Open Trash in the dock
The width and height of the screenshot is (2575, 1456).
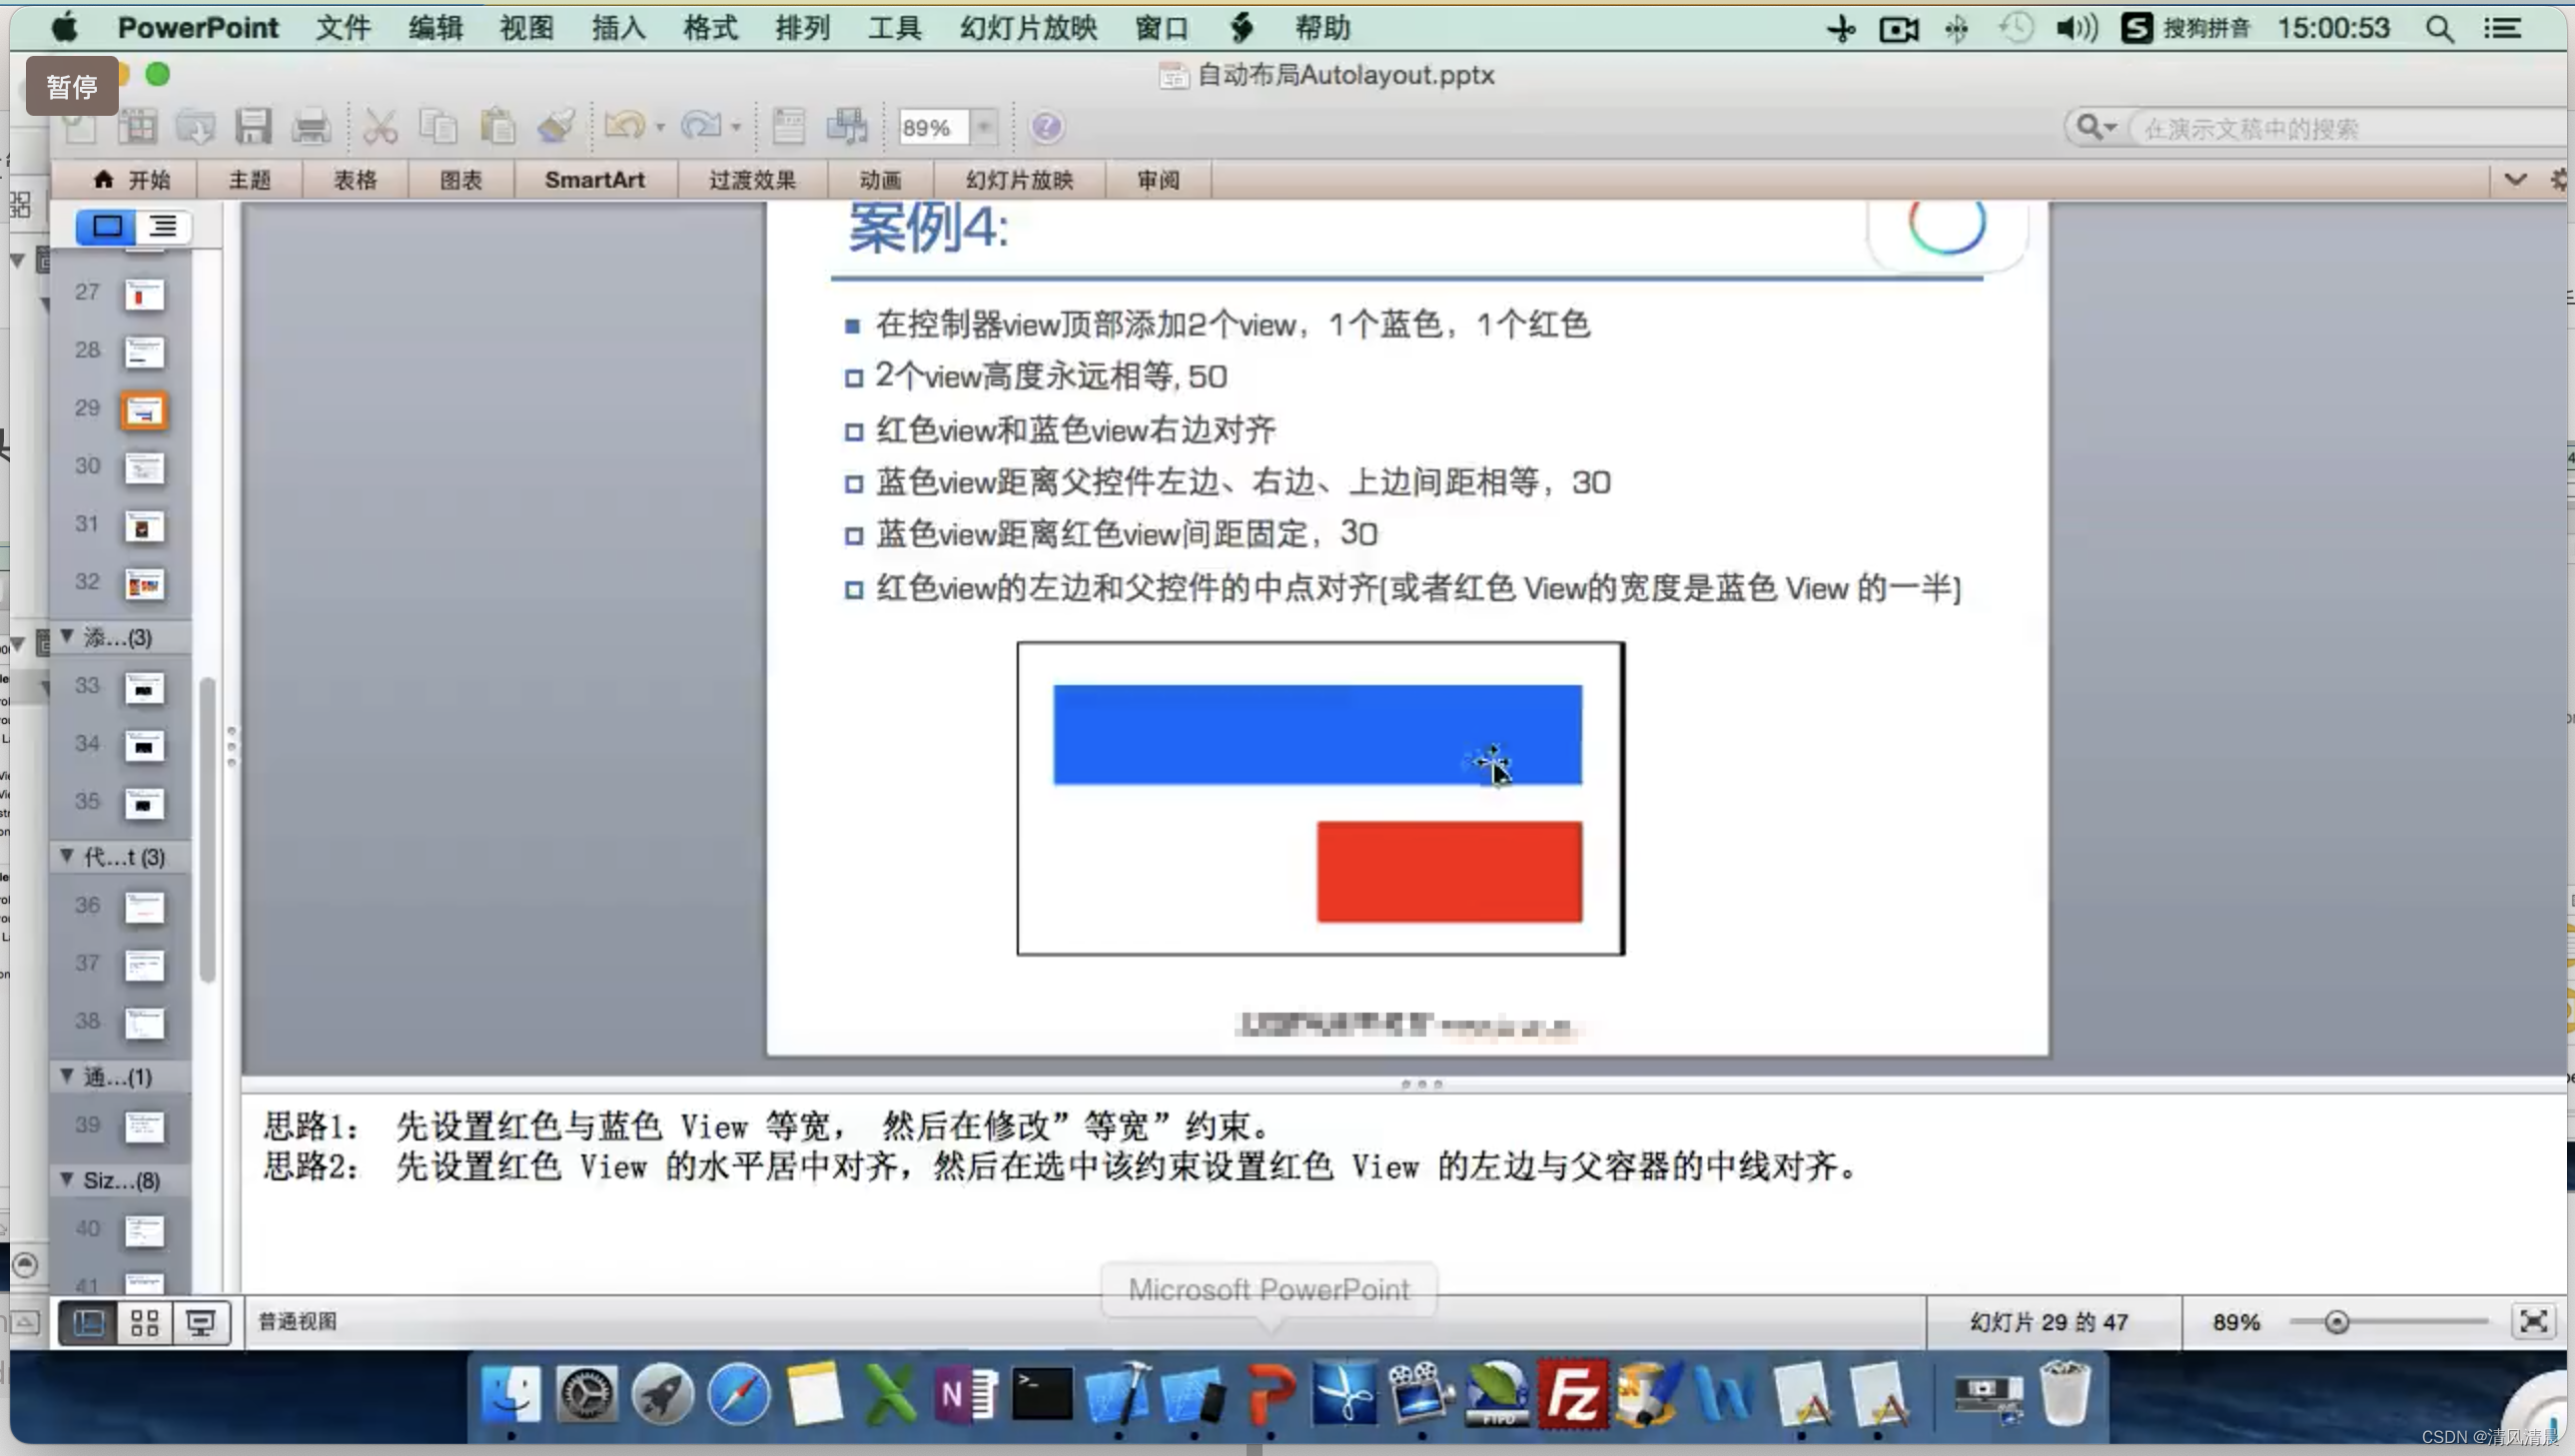pos(2065,1392)
